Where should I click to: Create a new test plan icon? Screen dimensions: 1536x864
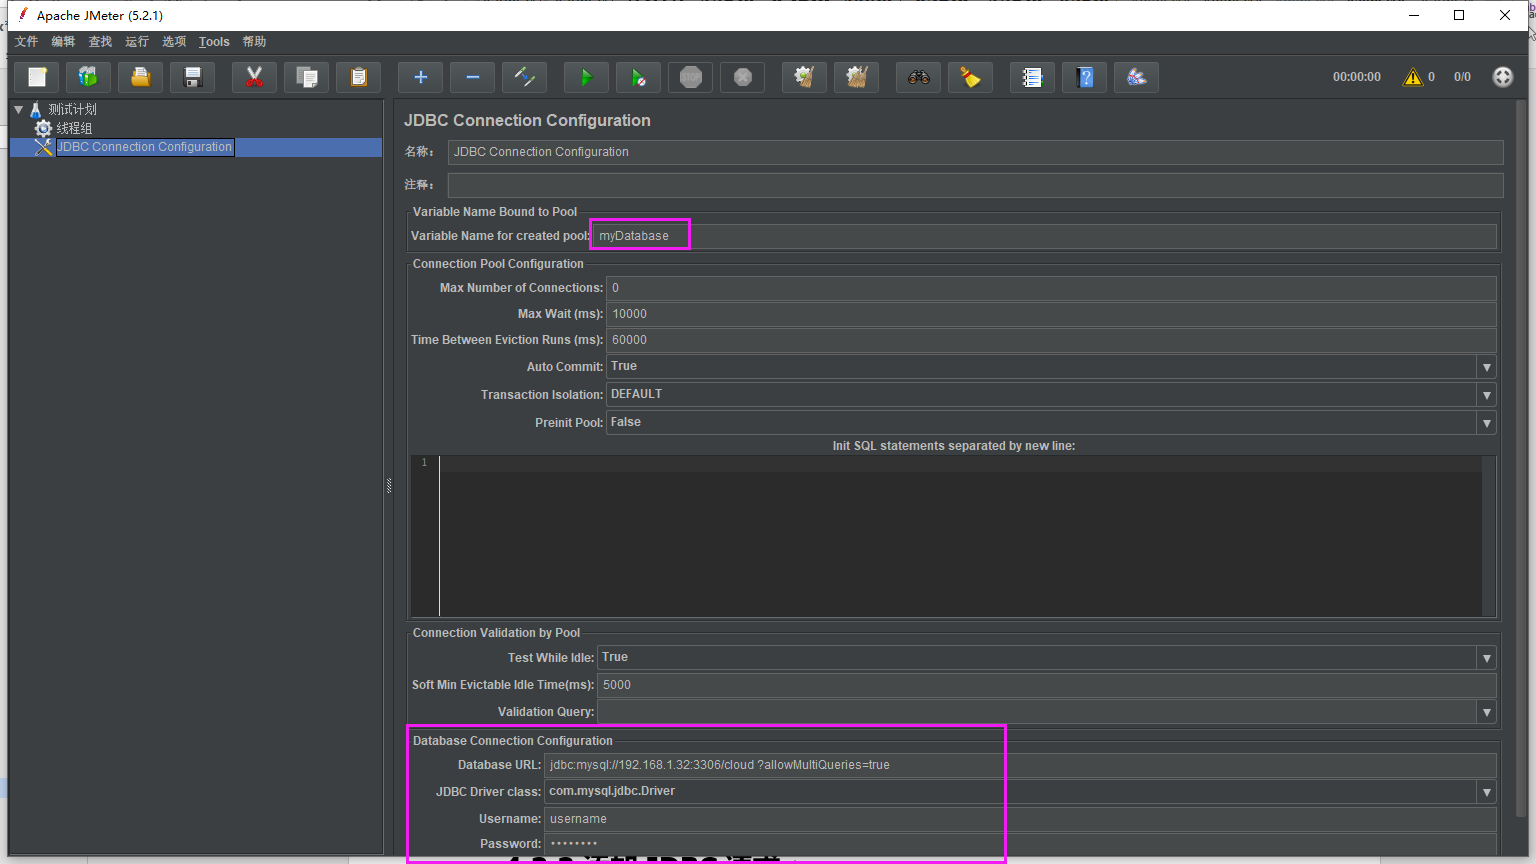37,77
